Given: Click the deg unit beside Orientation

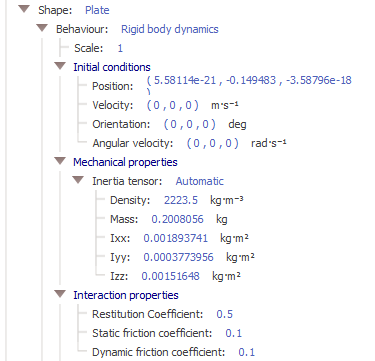Looking at the screenshot, I should coord(237,125).
